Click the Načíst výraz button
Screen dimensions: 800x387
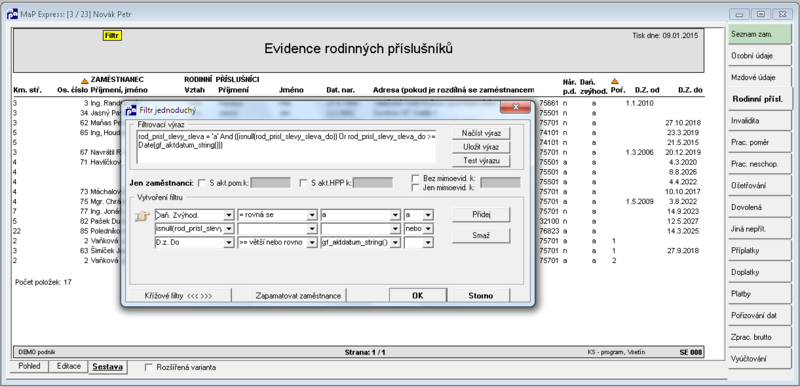pyautogui.click(x=481, y=133)
